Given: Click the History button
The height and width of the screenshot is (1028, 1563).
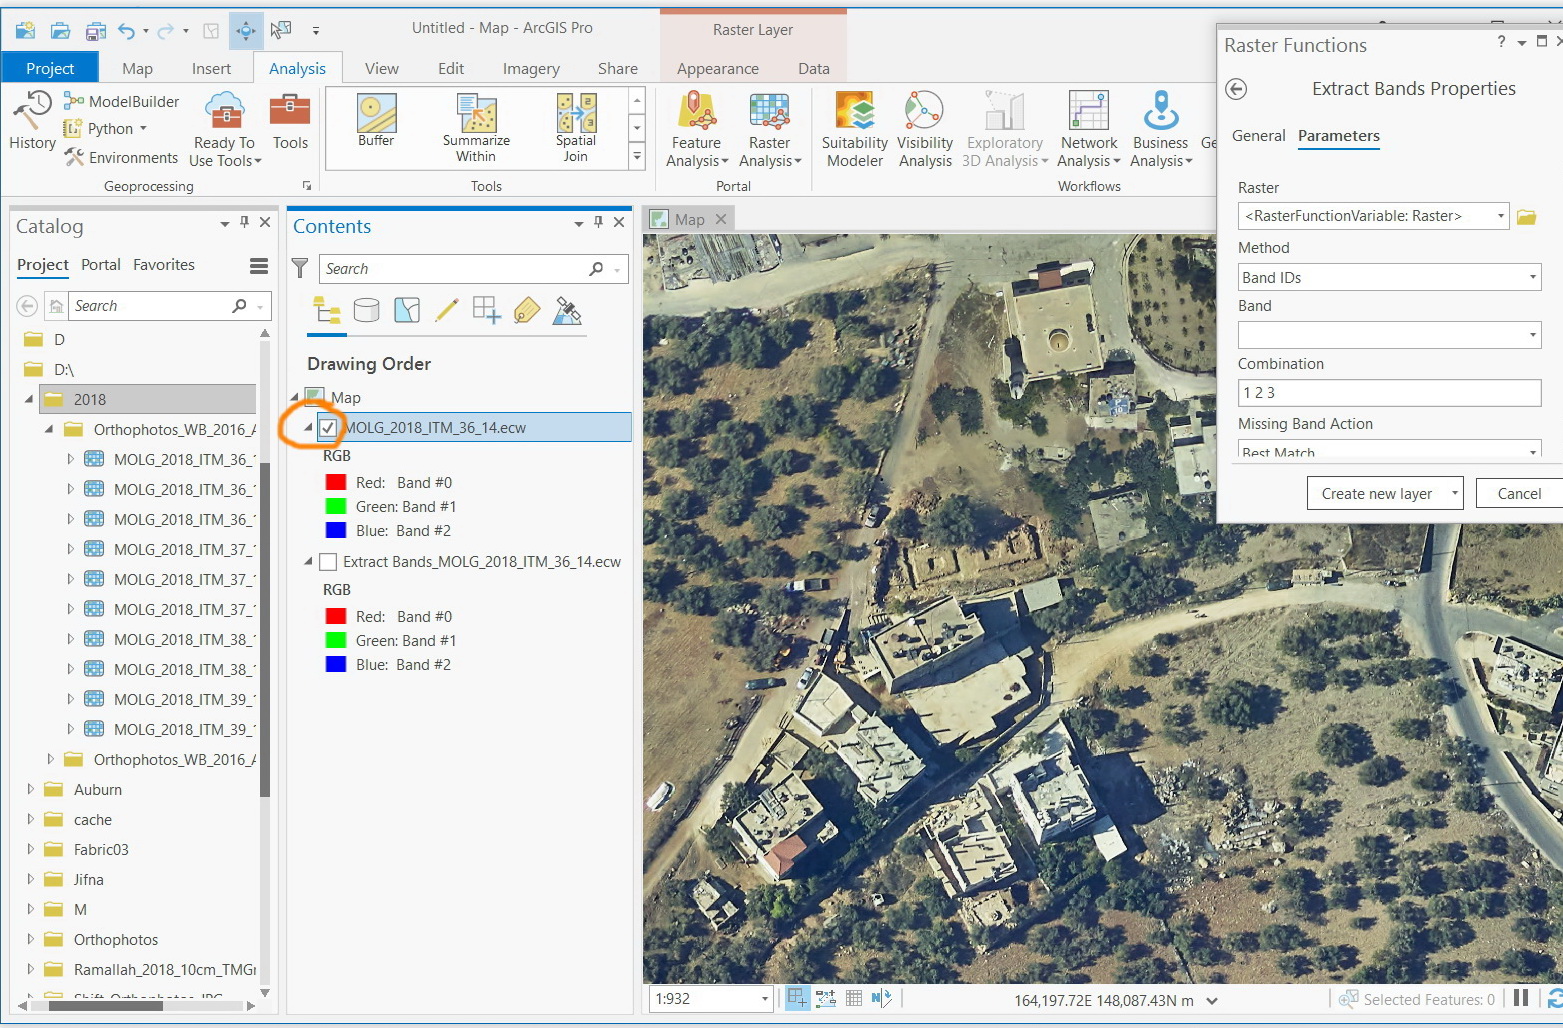Looking at the screenshot, I should coord(32,120).
